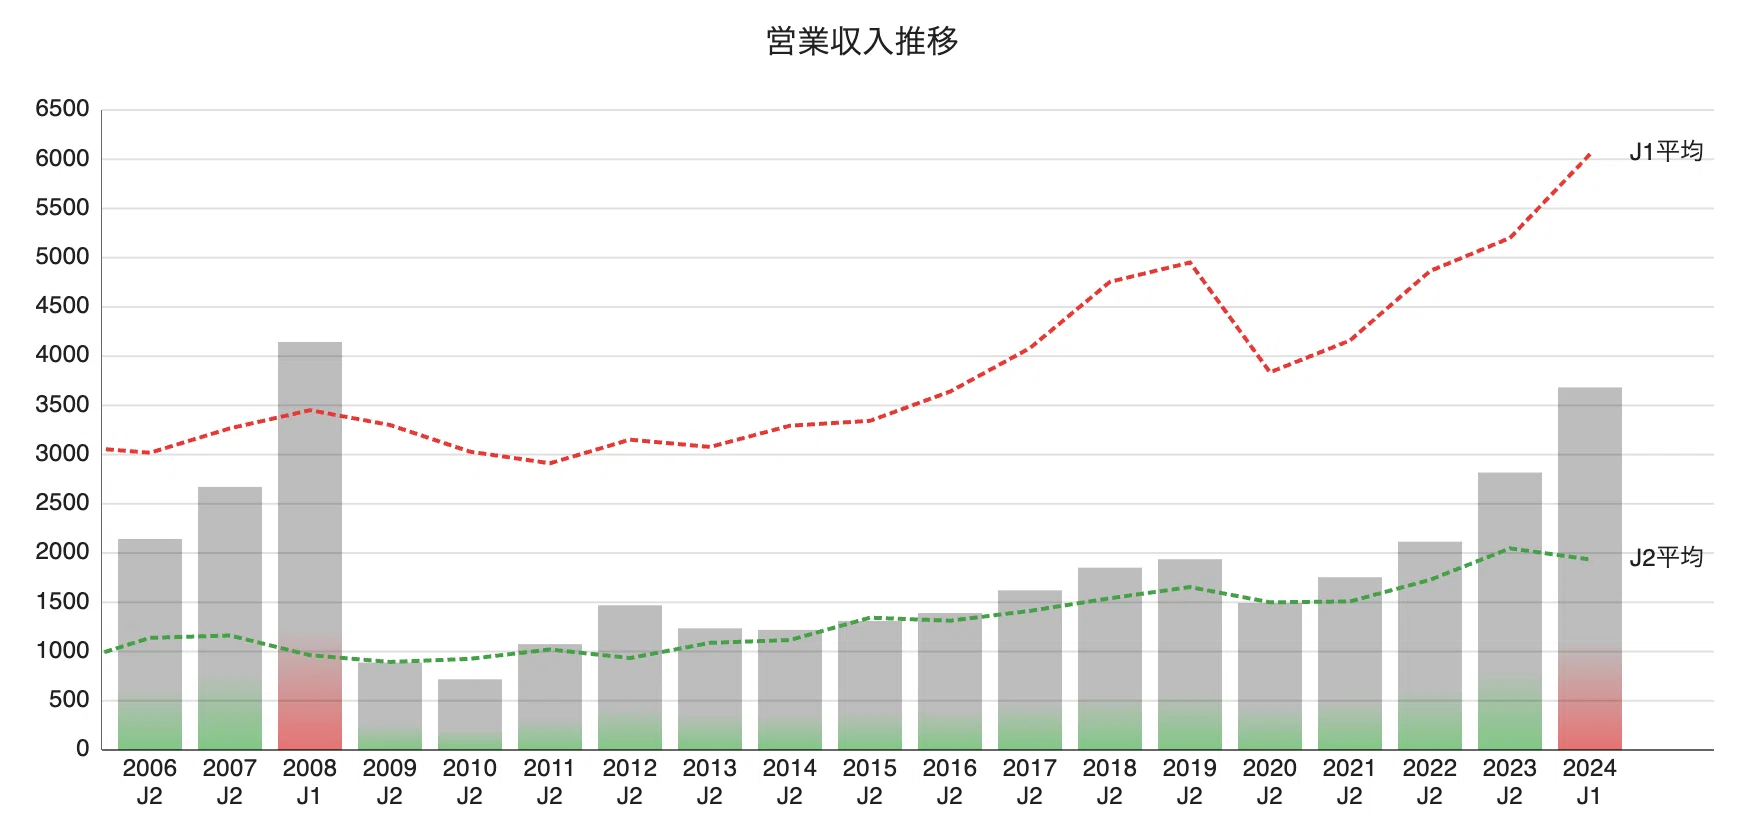Click the 4000 y-axis value

[62, 355]
